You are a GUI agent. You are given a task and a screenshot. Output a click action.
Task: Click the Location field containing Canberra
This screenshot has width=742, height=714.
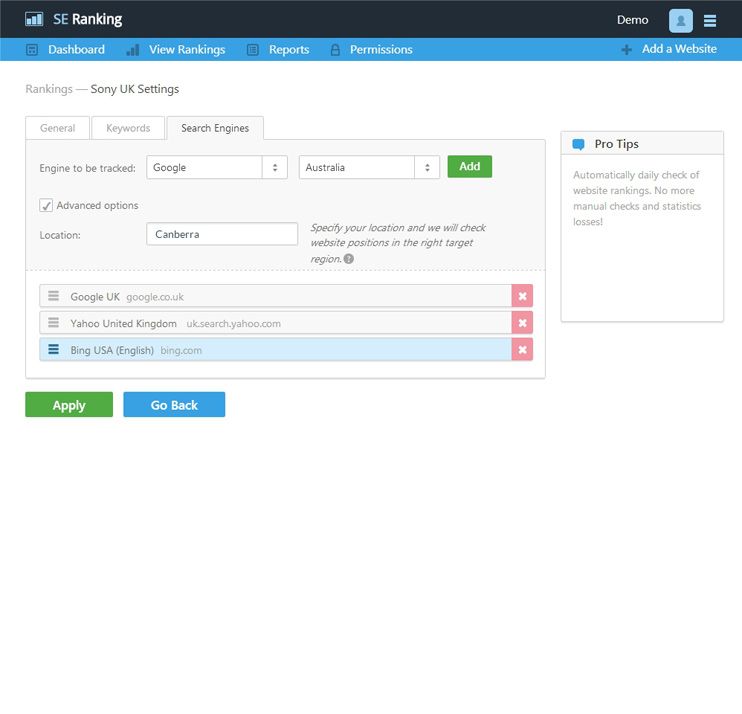coord(222,234)
